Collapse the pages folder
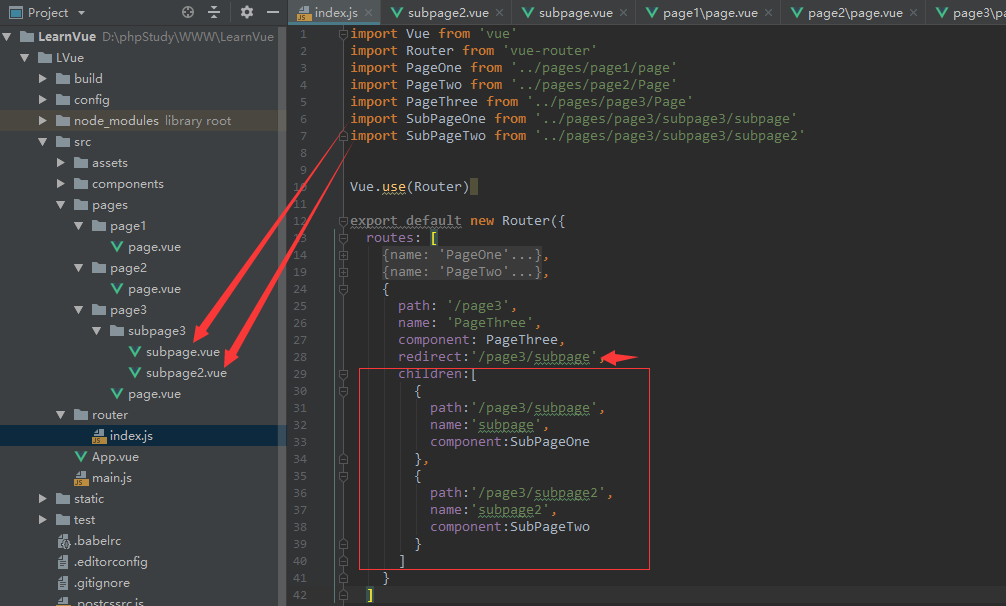This screenshot has height=606, width=1006. click(x=61, y=205)
